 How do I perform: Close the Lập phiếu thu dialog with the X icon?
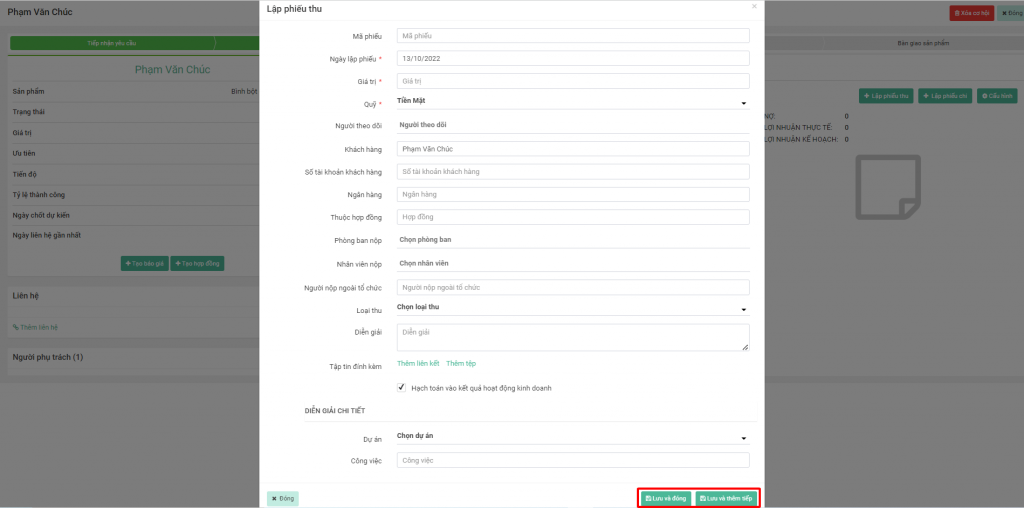click(754, 6)
